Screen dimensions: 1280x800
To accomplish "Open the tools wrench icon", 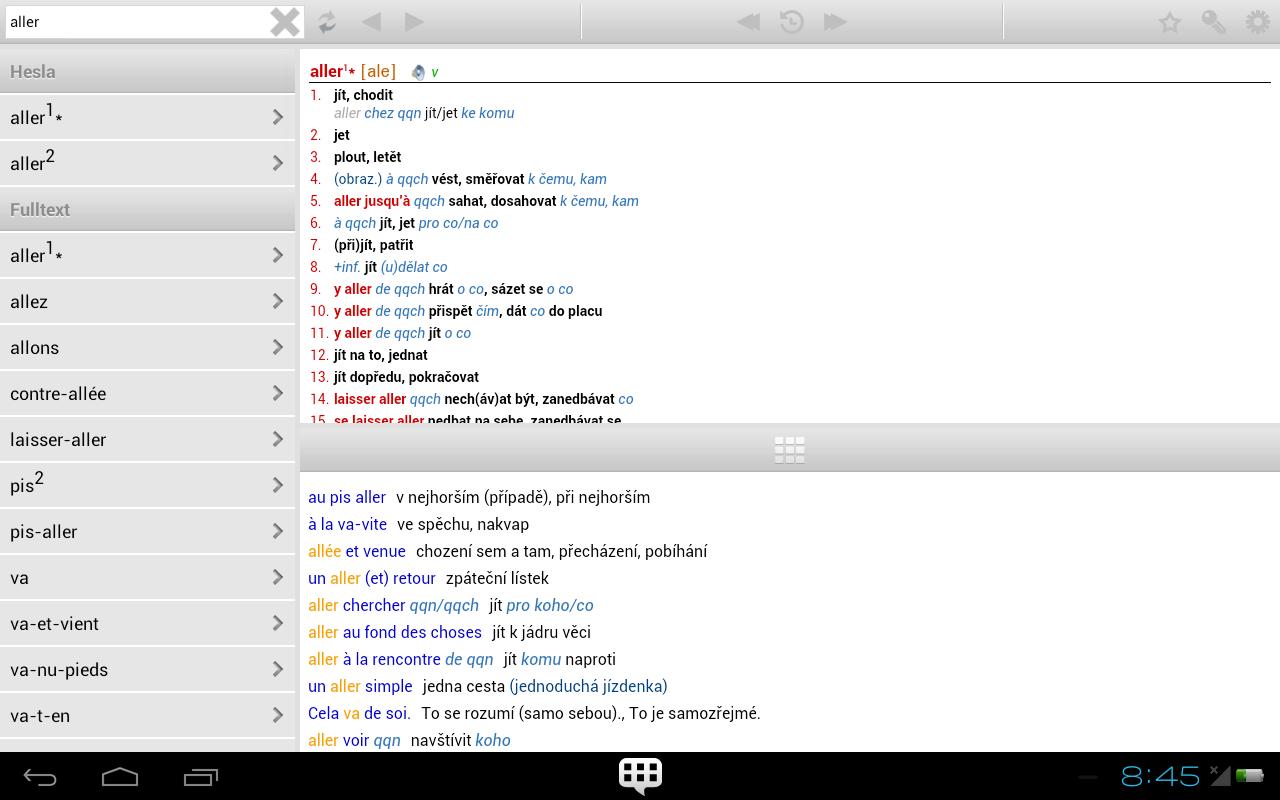I will tap(1214, 21).
